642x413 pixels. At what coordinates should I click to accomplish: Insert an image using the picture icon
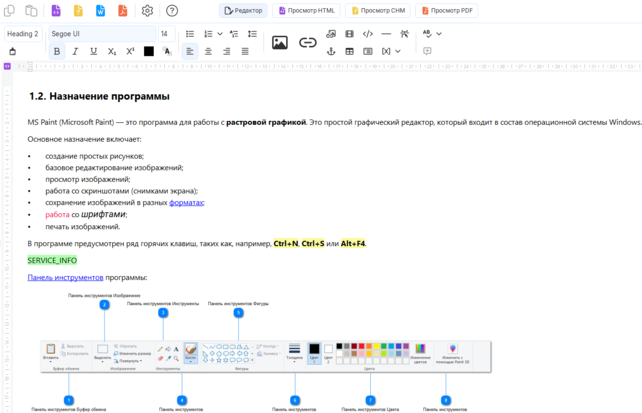(280, 42)
